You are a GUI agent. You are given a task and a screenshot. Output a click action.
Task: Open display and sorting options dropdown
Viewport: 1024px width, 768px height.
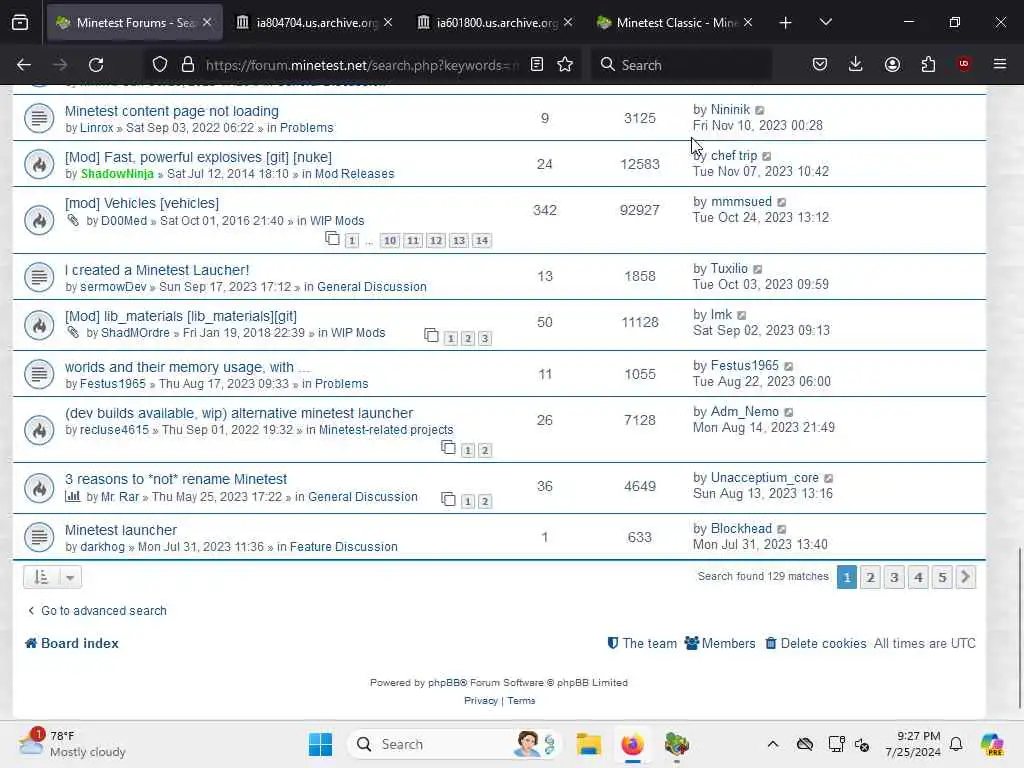click(52, 577)
